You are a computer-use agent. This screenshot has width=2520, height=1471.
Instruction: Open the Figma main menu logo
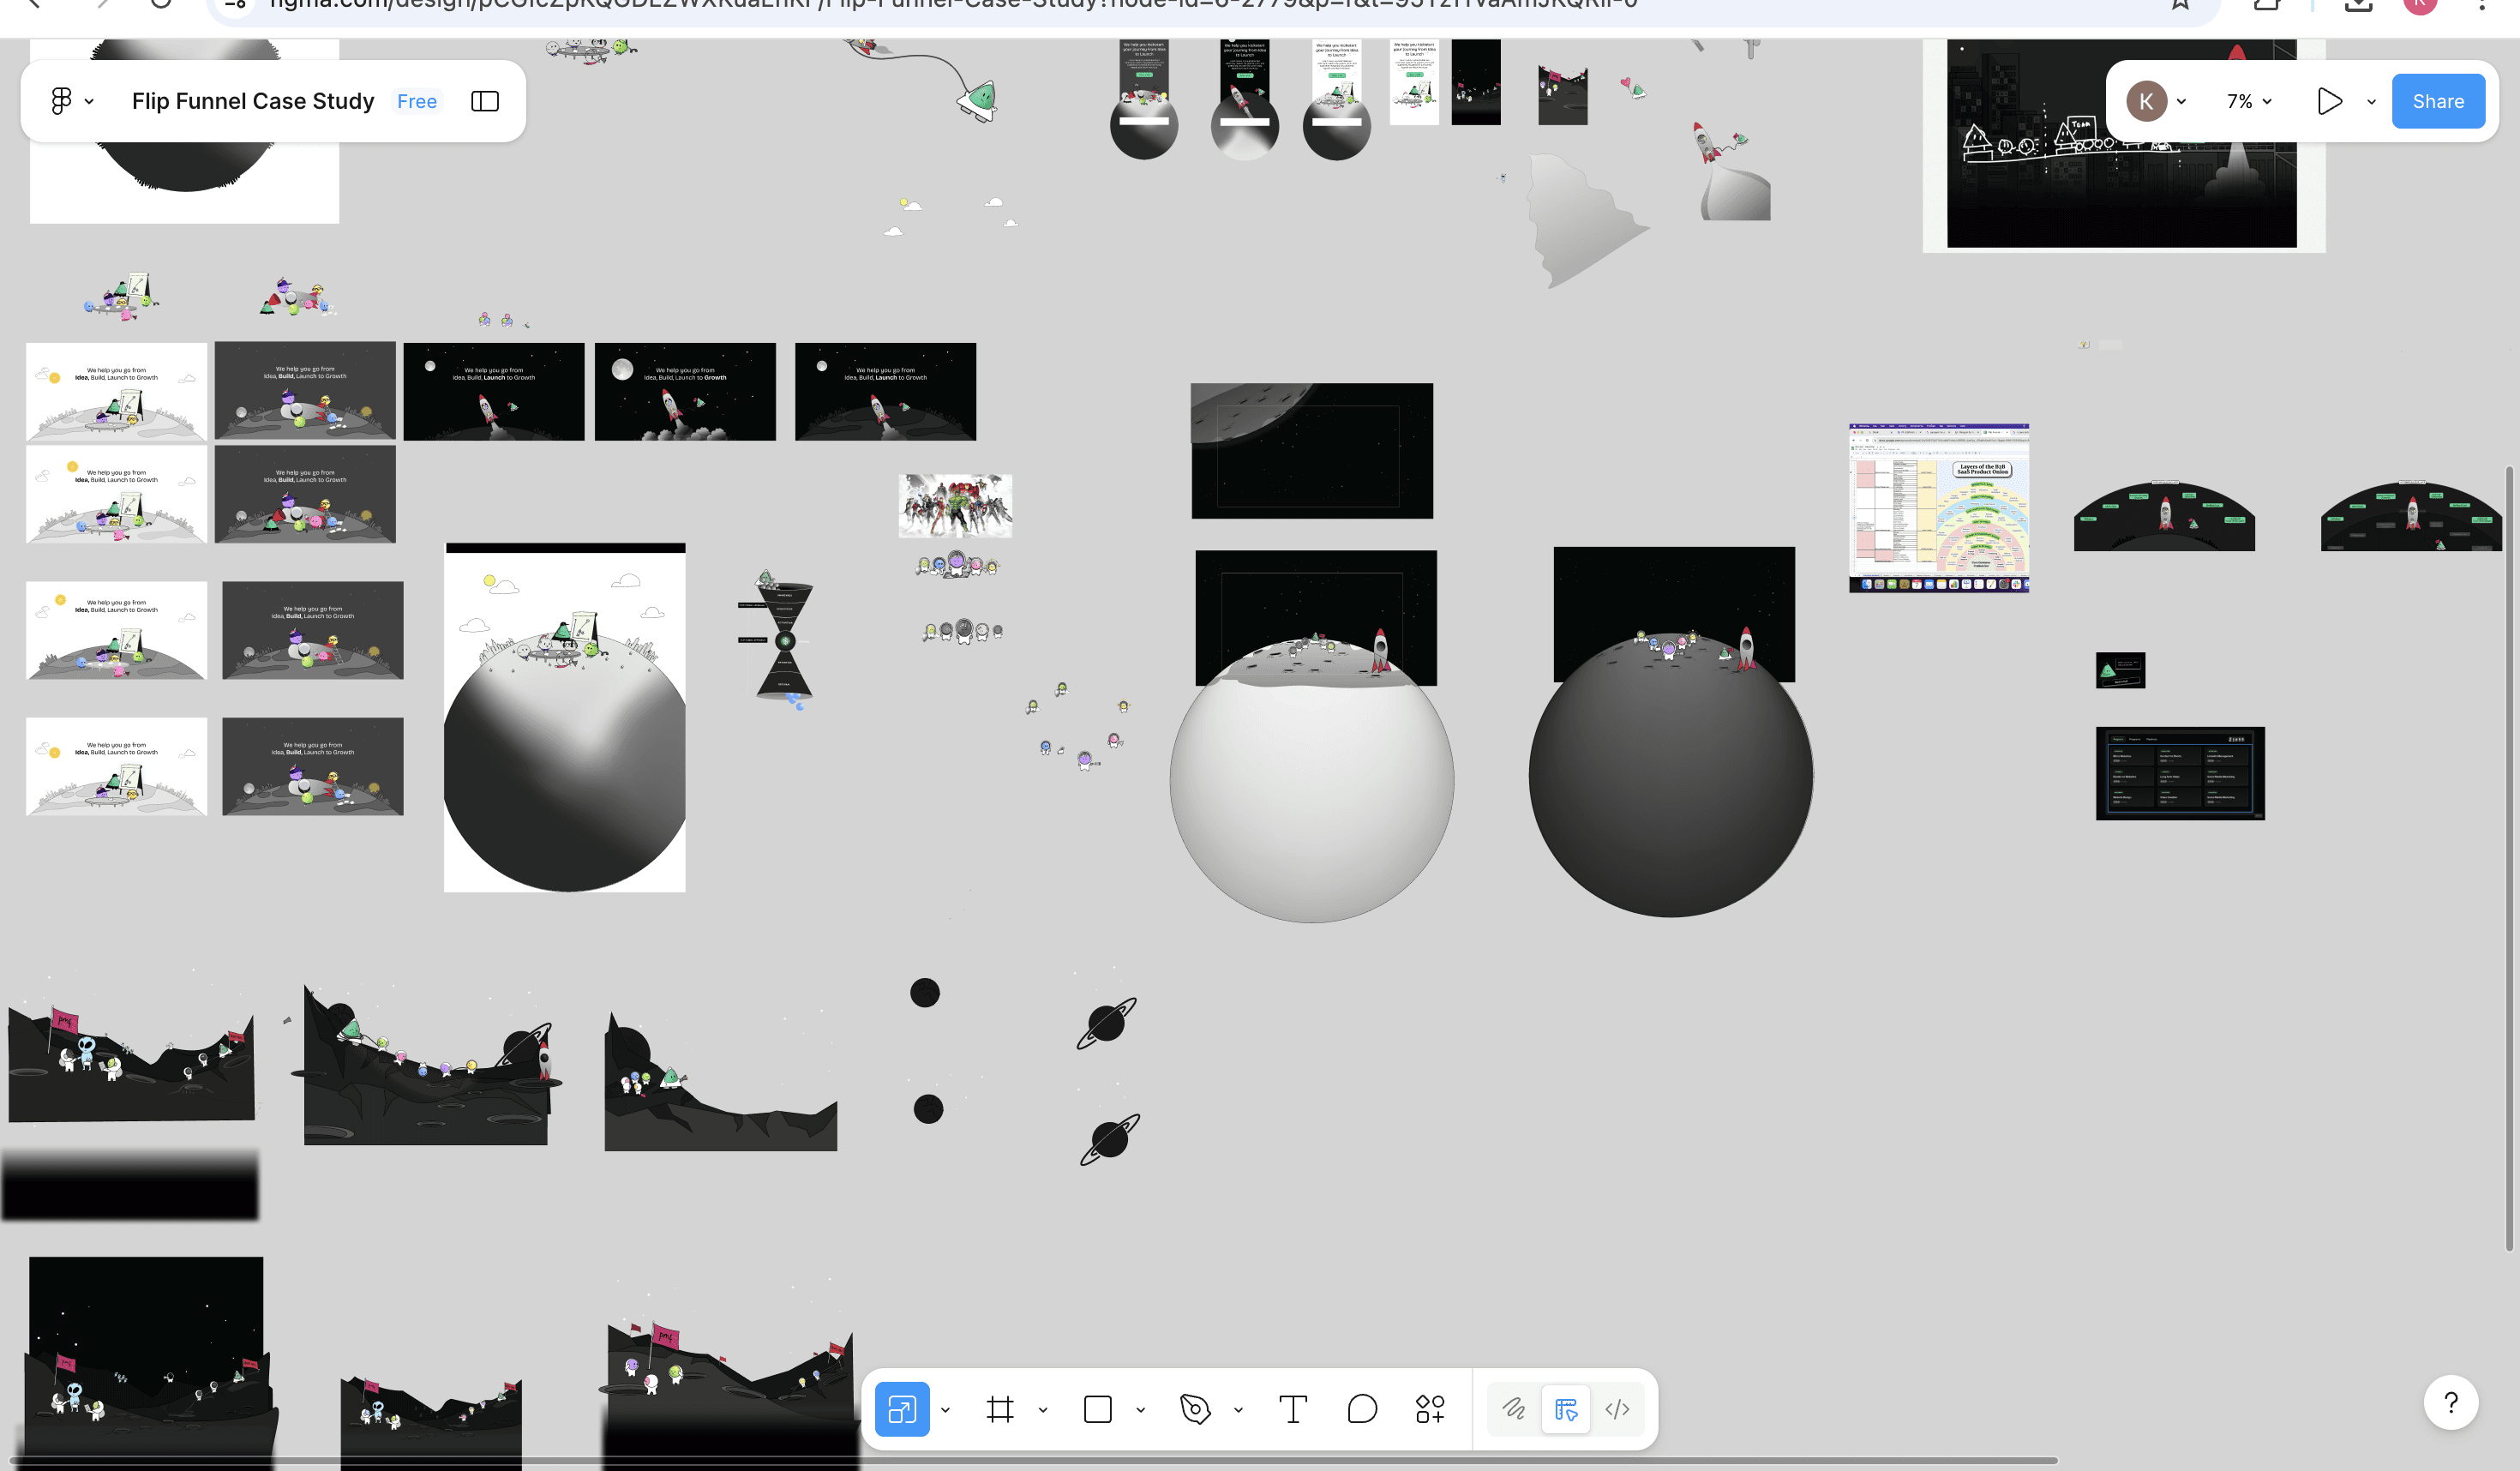[x=62, y=101]
